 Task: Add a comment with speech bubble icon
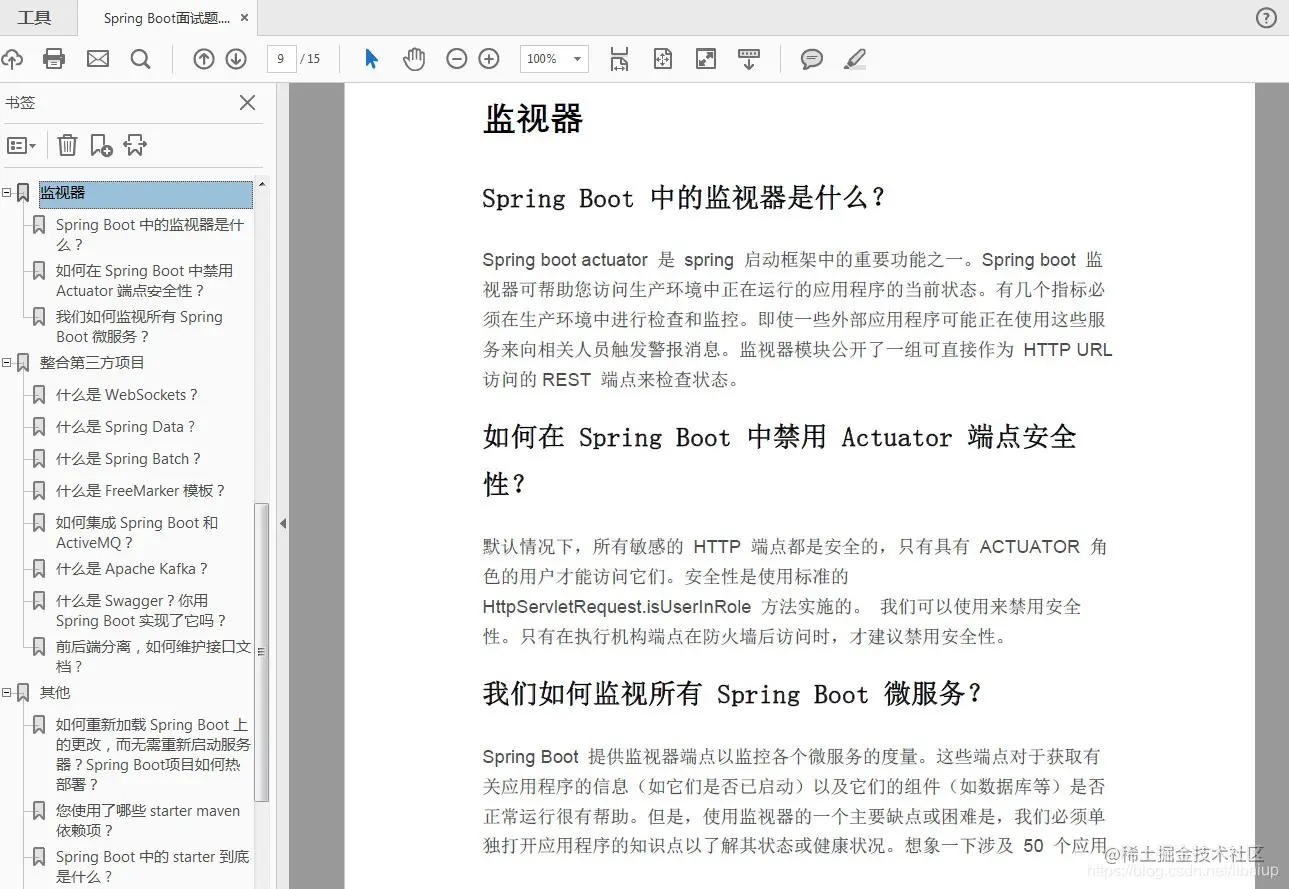pyautogui.click(x=812, y=59)
